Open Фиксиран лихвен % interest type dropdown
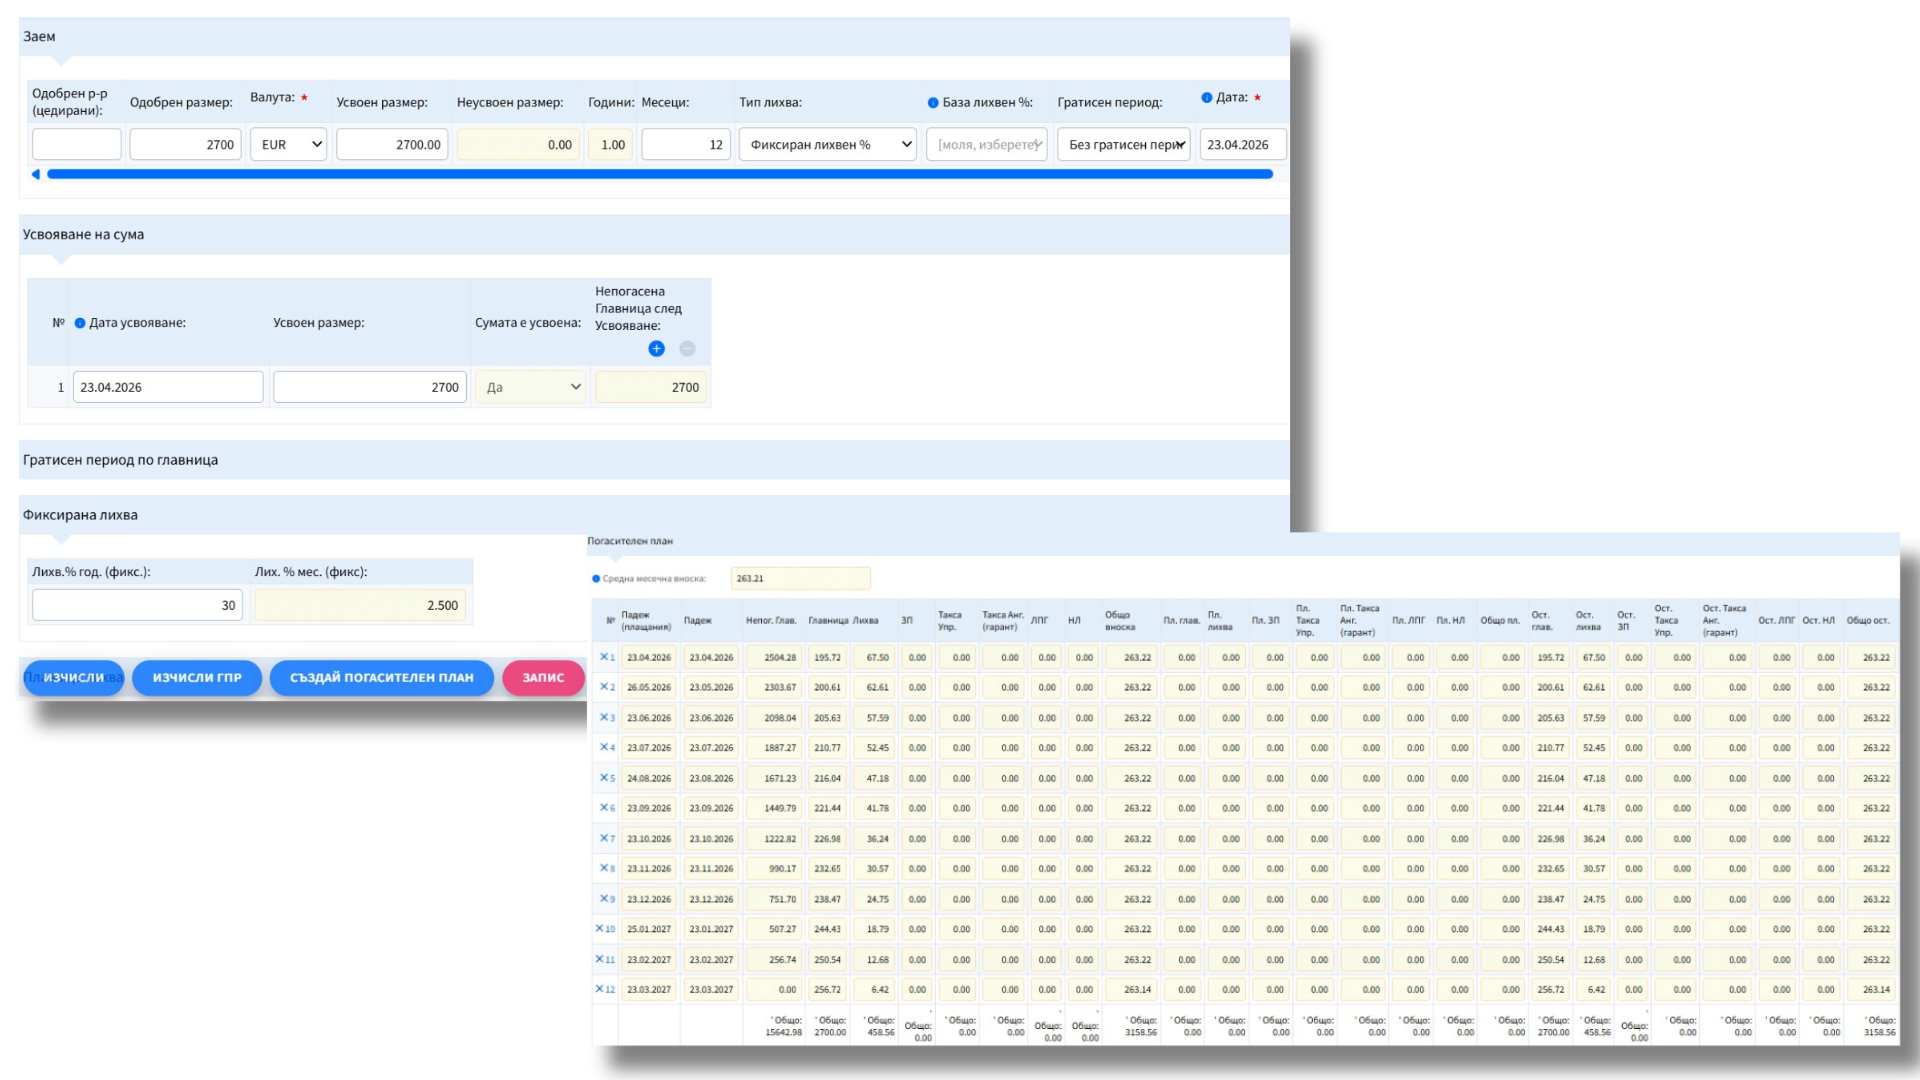The image size is (1920, 1080). click(828, 144)
